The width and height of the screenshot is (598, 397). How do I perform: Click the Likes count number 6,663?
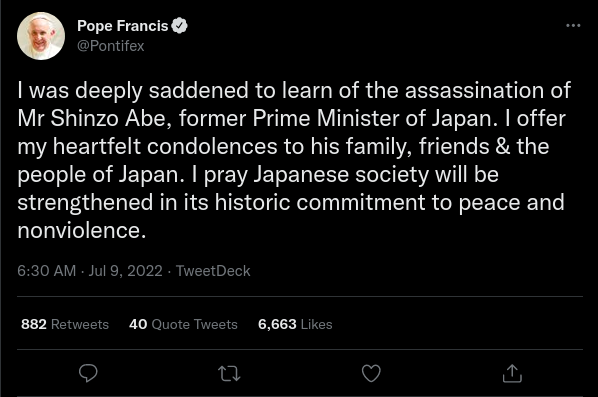point(277,324)
